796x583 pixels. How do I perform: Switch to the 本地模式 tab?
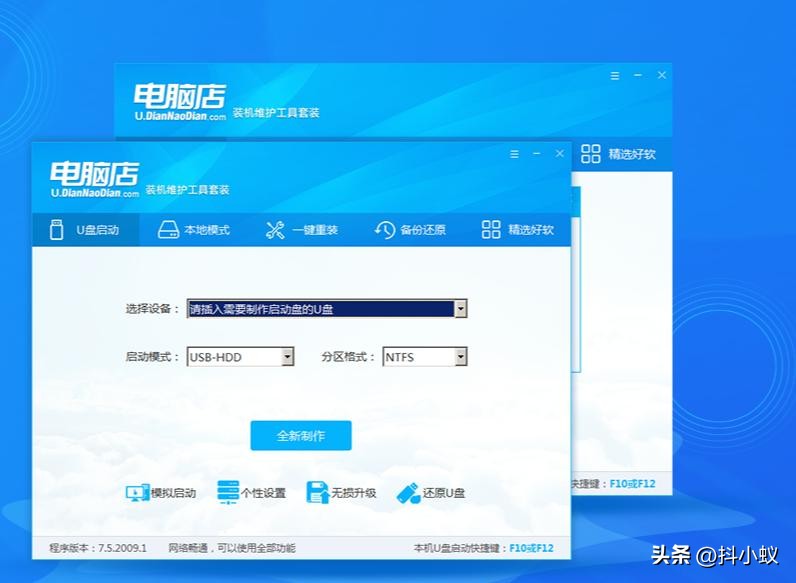[193, 230]
